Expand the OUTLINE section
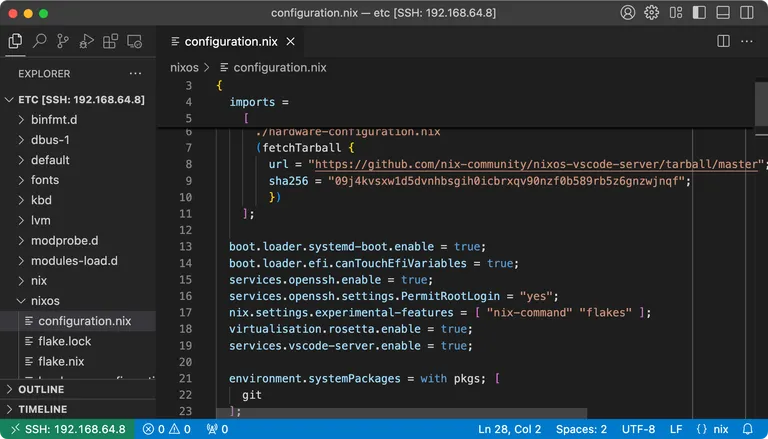Image resolution: width=768 pixels, height=439 pixels. tap(78, 389)
